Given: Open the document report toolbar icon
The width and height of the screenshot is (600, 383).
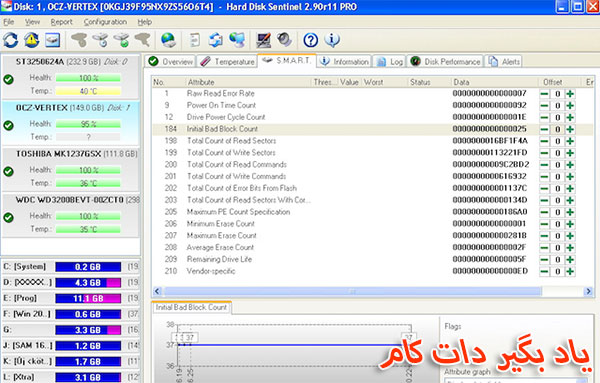Looking at the screenshot, I should 195,40.
